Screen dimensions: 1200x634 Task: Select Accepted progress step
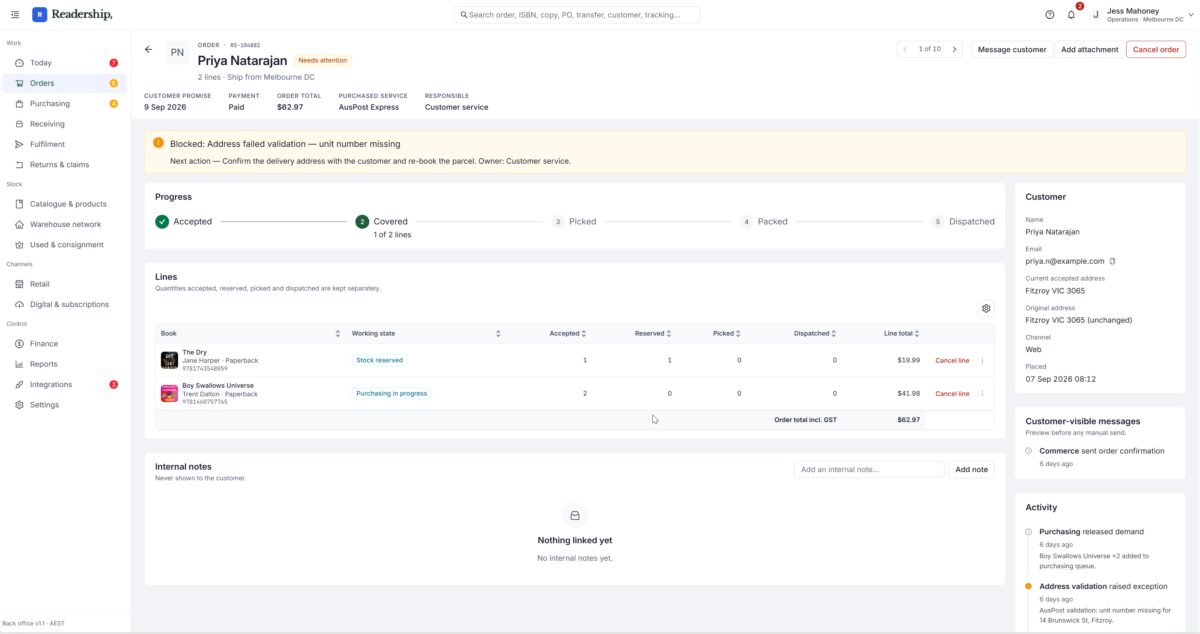point(183,221)
